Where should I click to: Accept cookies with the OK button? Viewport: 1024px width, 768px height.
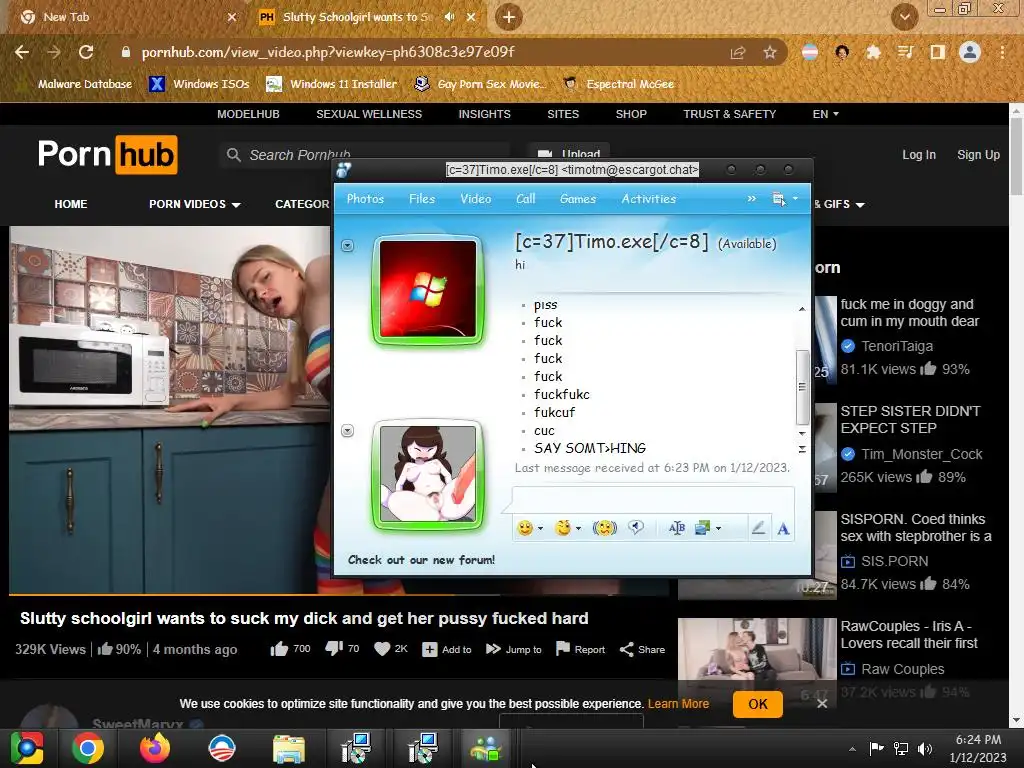coord(758,704)
